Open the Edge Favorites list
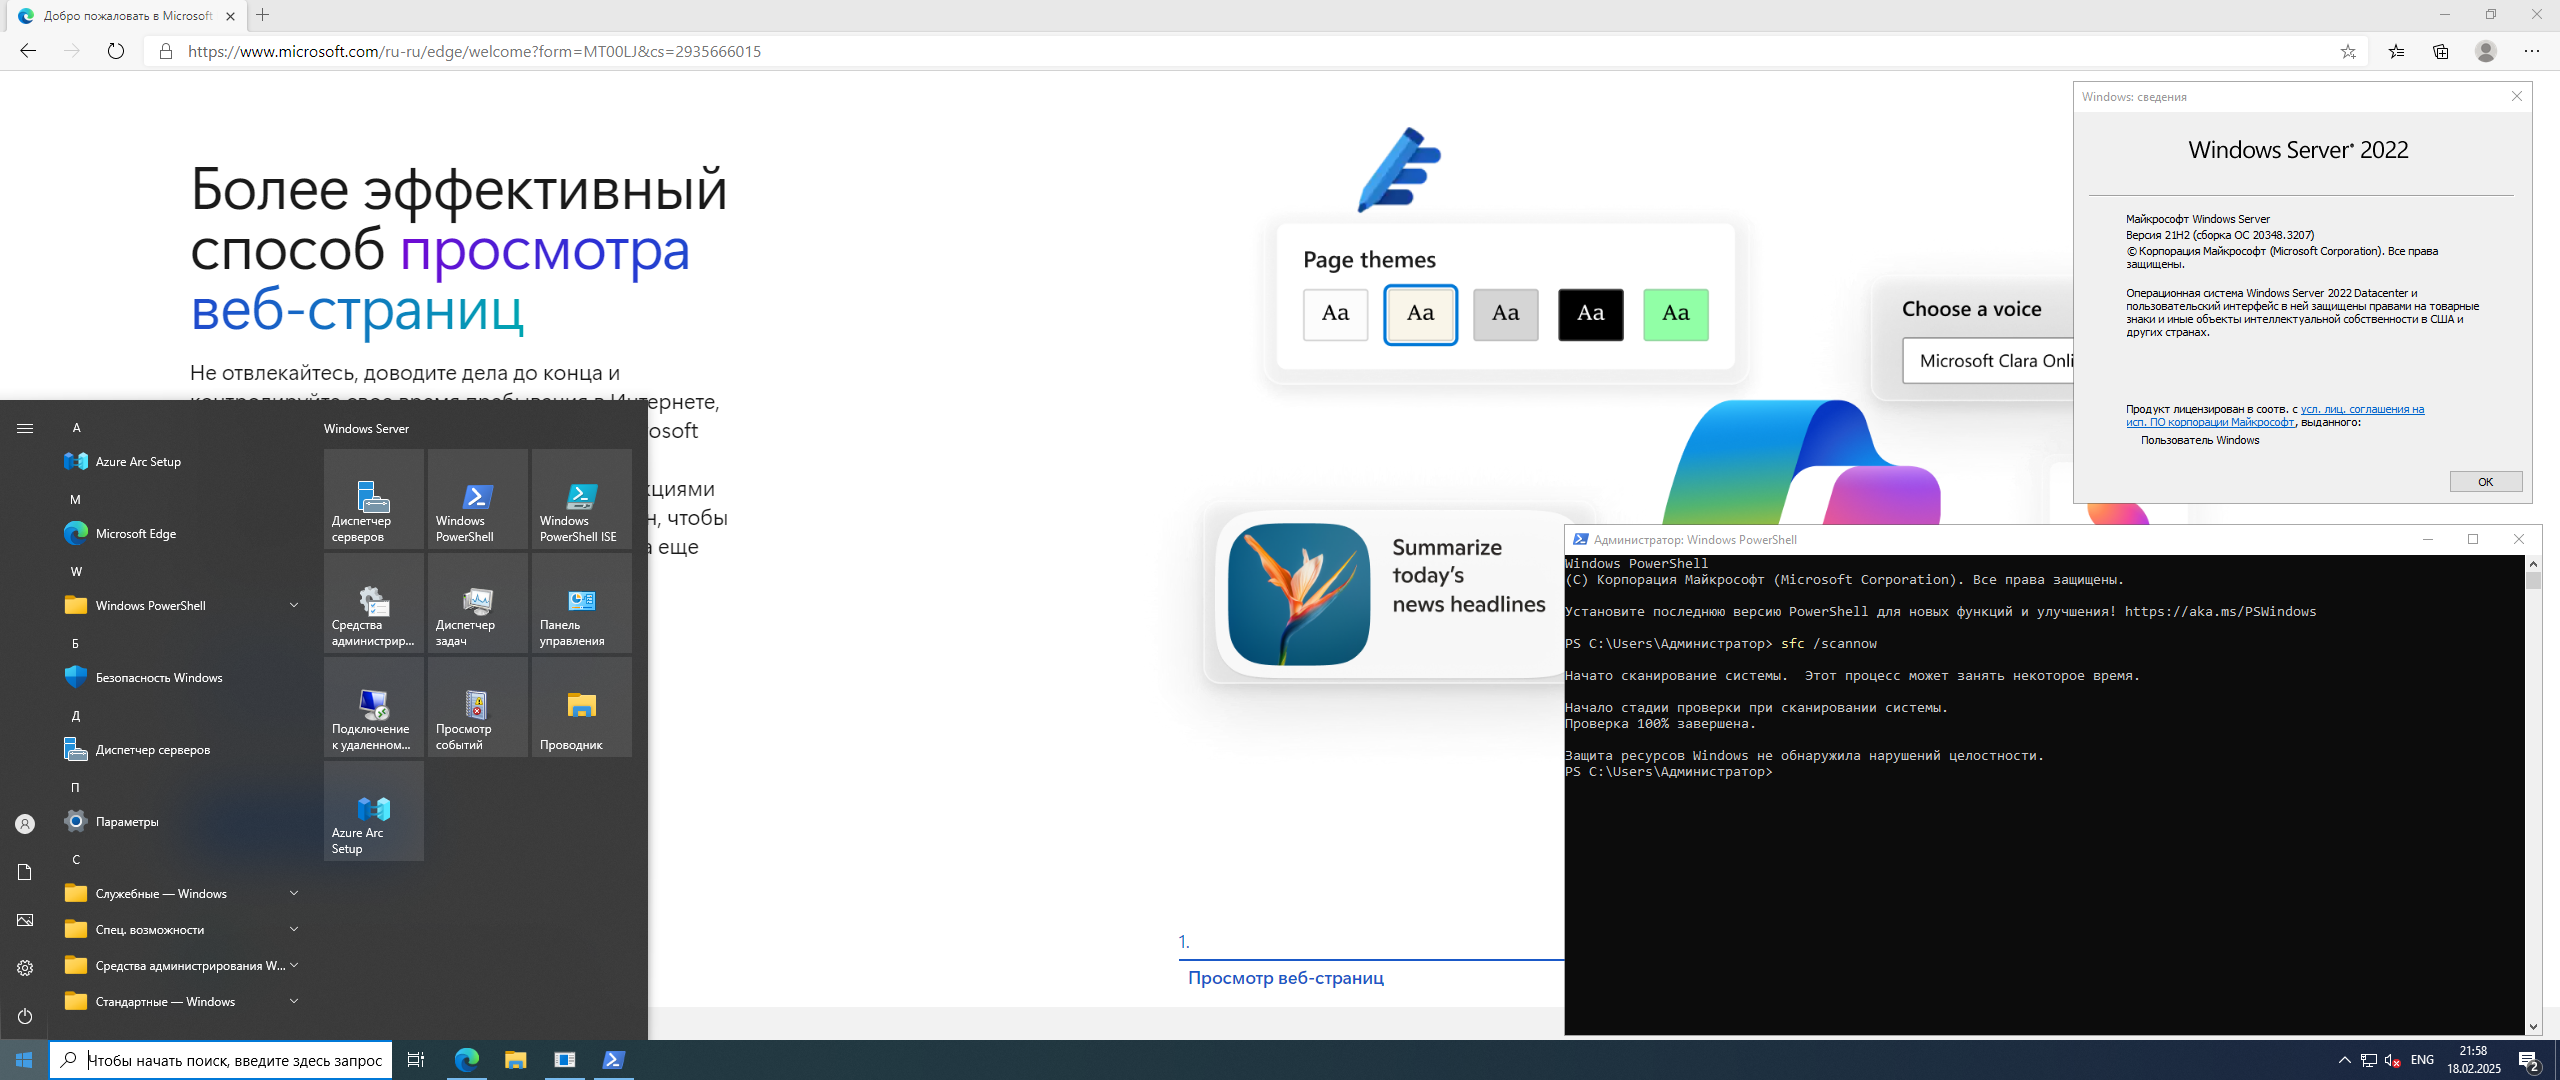This screenshot has width=2560, height=1080. (2396, 51)
